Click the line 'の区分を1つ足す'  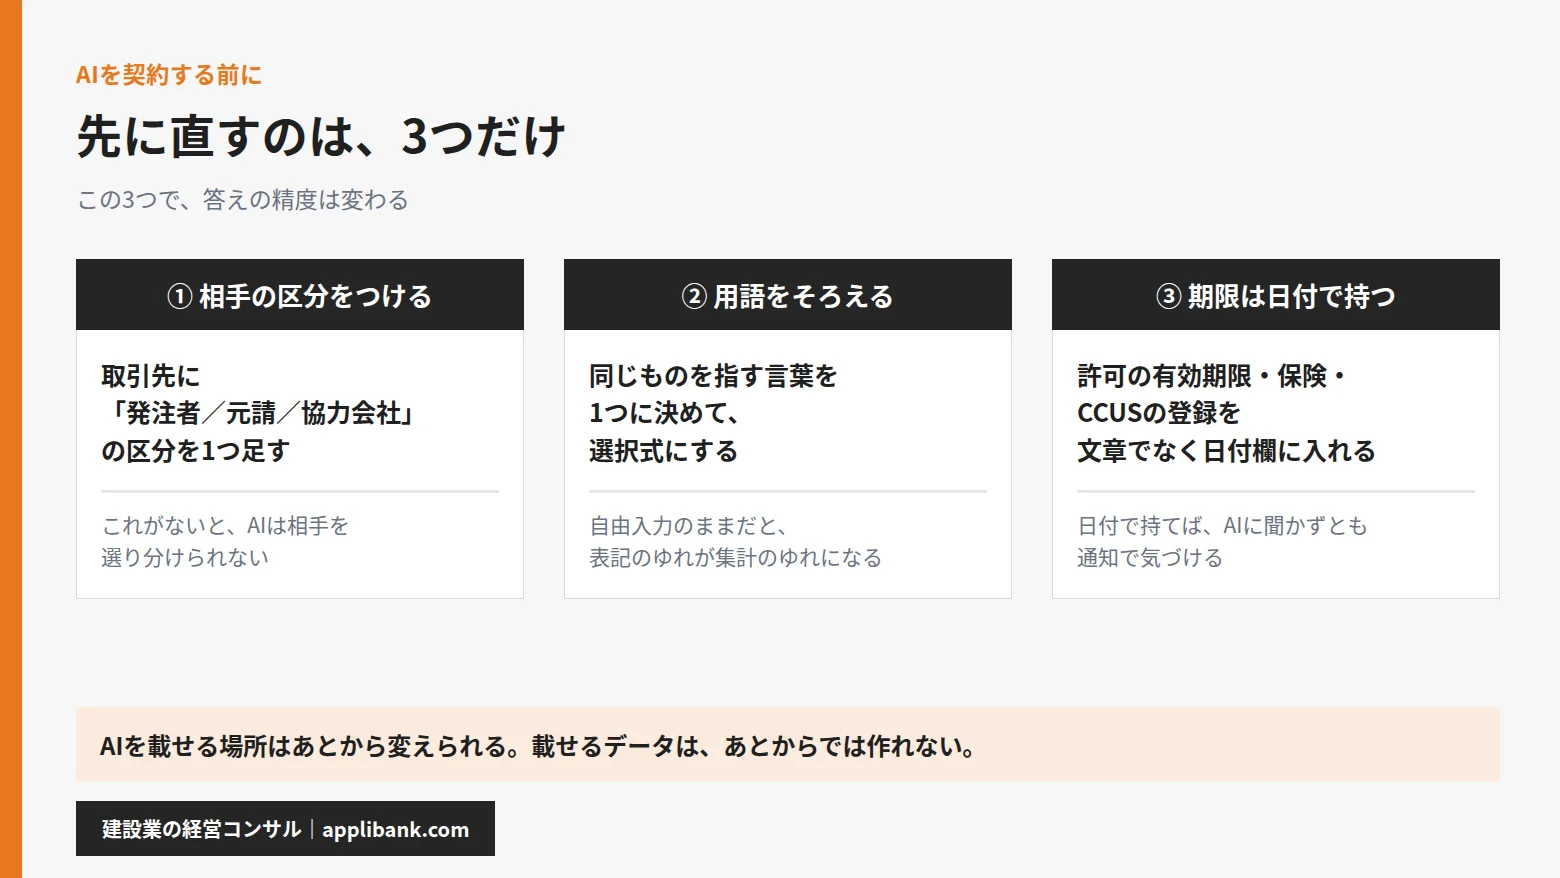pos(196,451)
